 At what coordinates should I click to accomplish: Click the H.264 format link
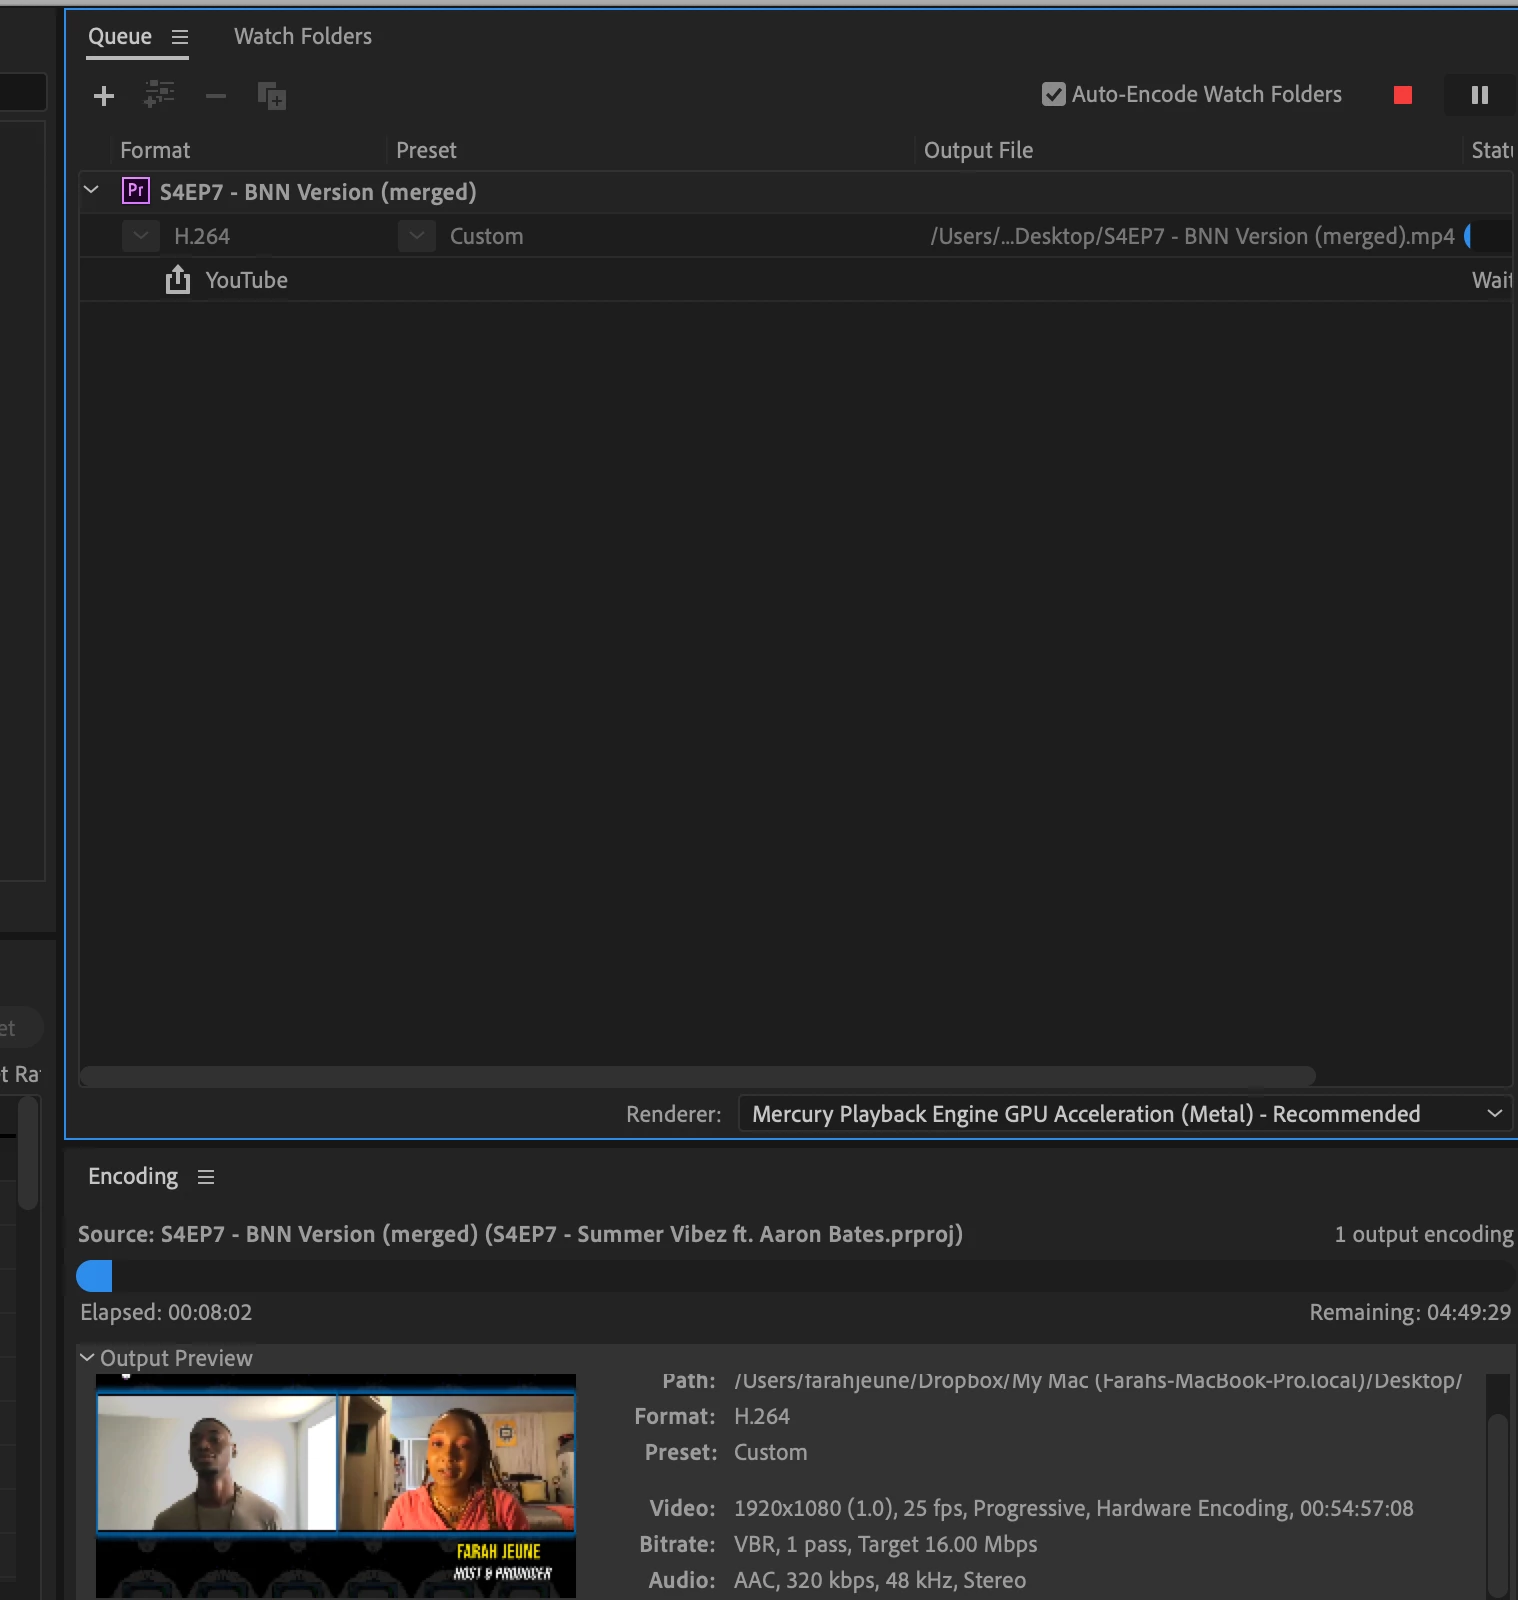[x=202, y=236]
